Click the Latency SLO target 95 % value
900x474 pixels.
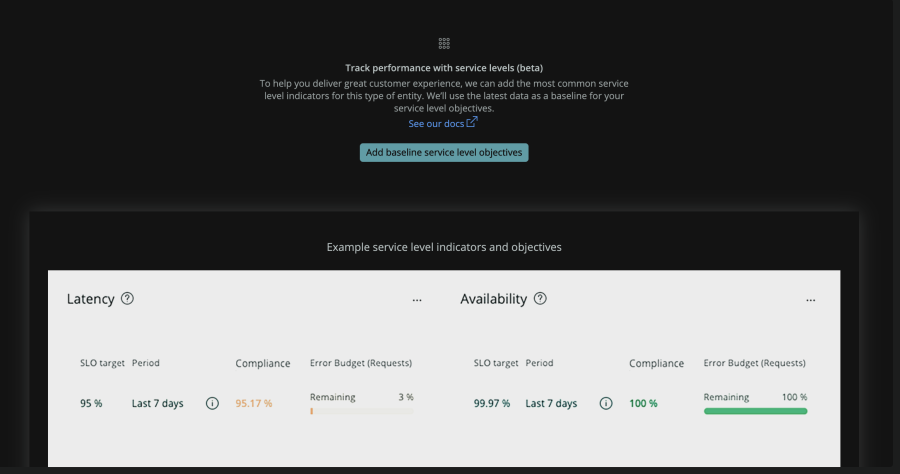pos(91,404)
